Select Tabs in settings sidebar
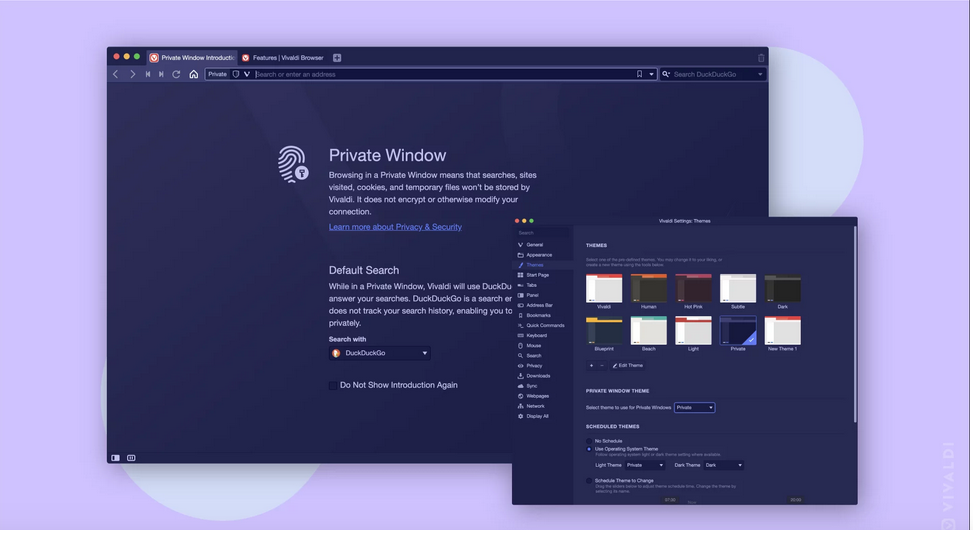Image resolution: width=973 pixels, height=533 pixels. tap(540, 285)
